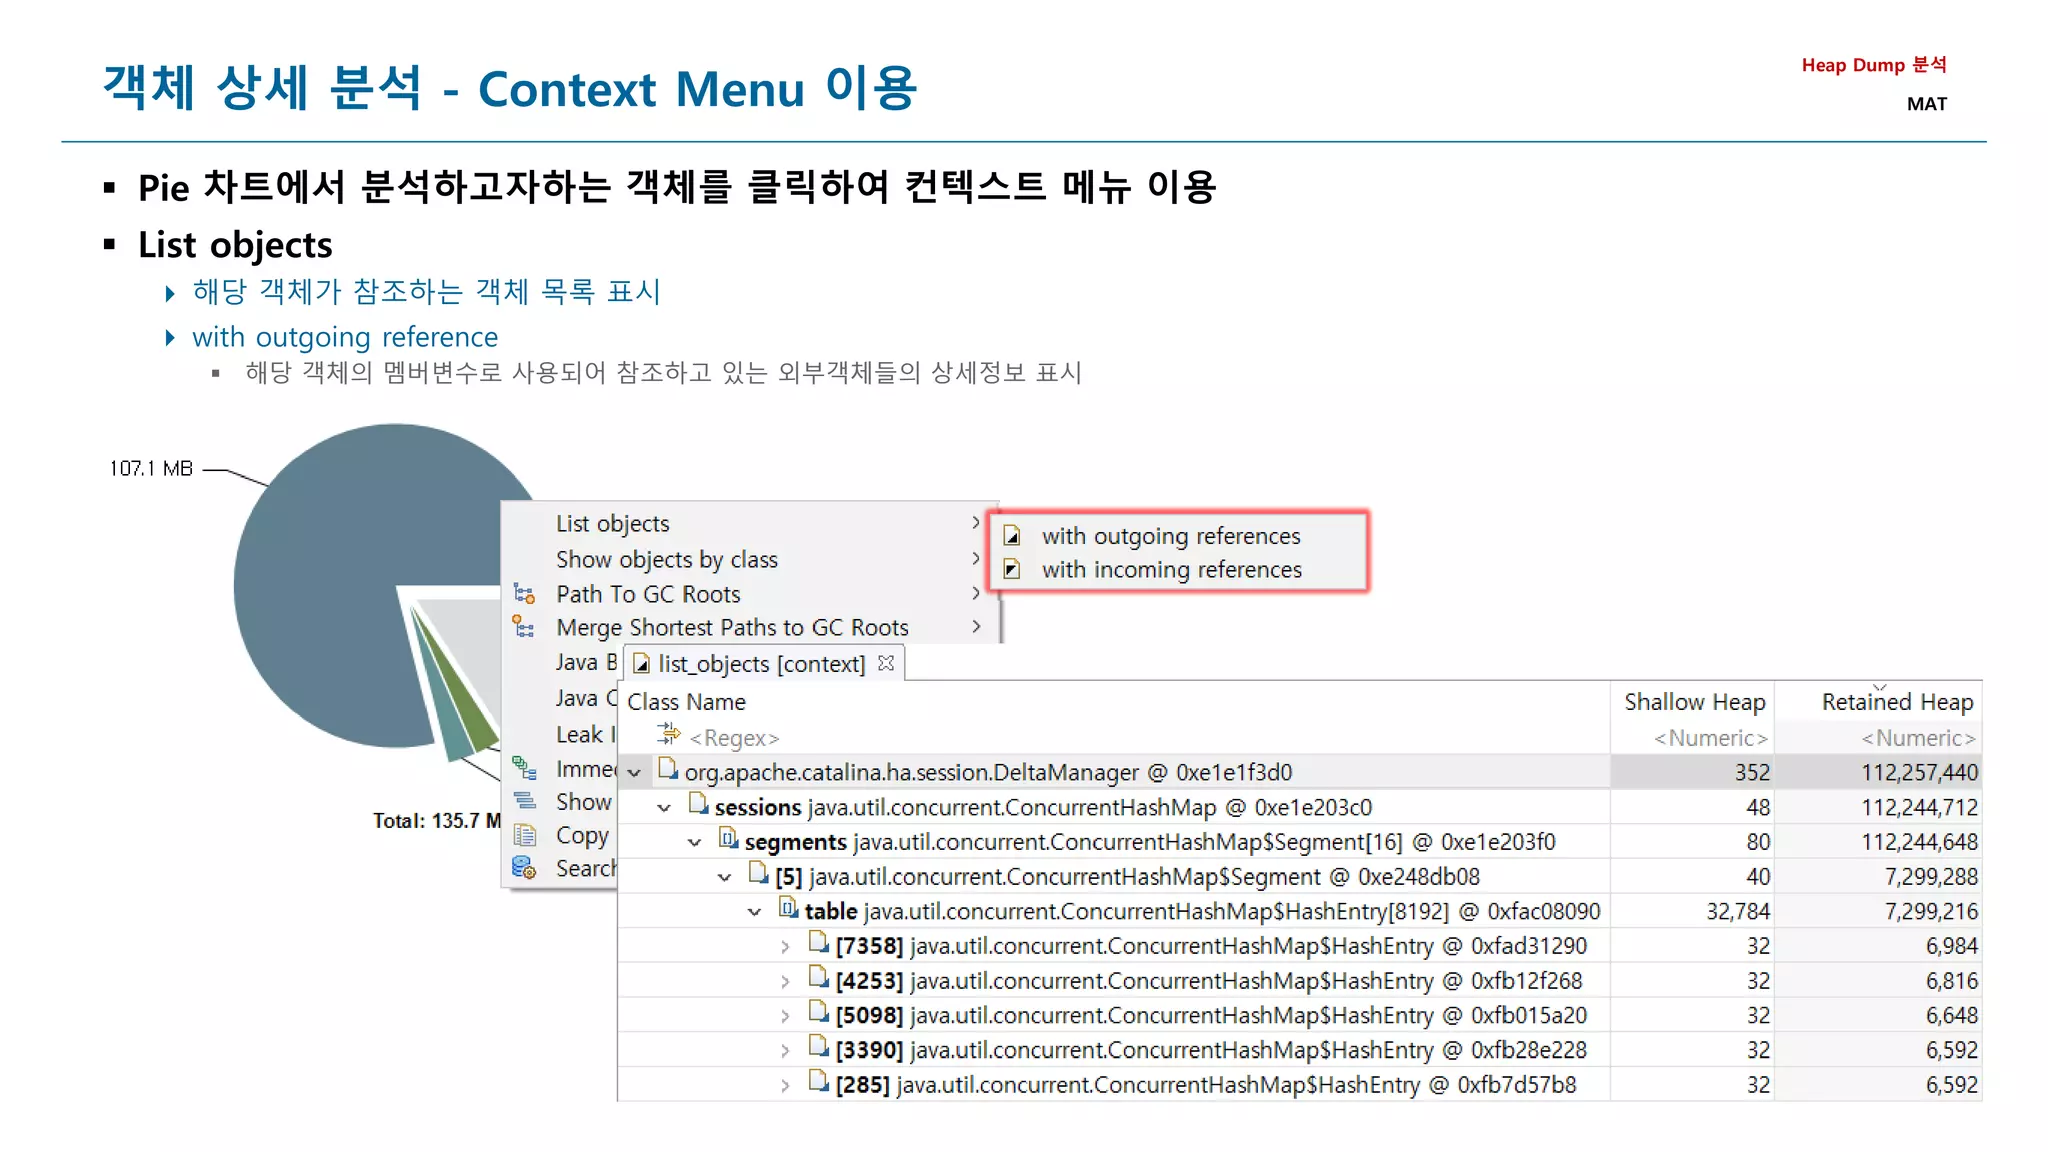Select segments Segment[16] @ 0xe1e203f0

(1150, 843)
